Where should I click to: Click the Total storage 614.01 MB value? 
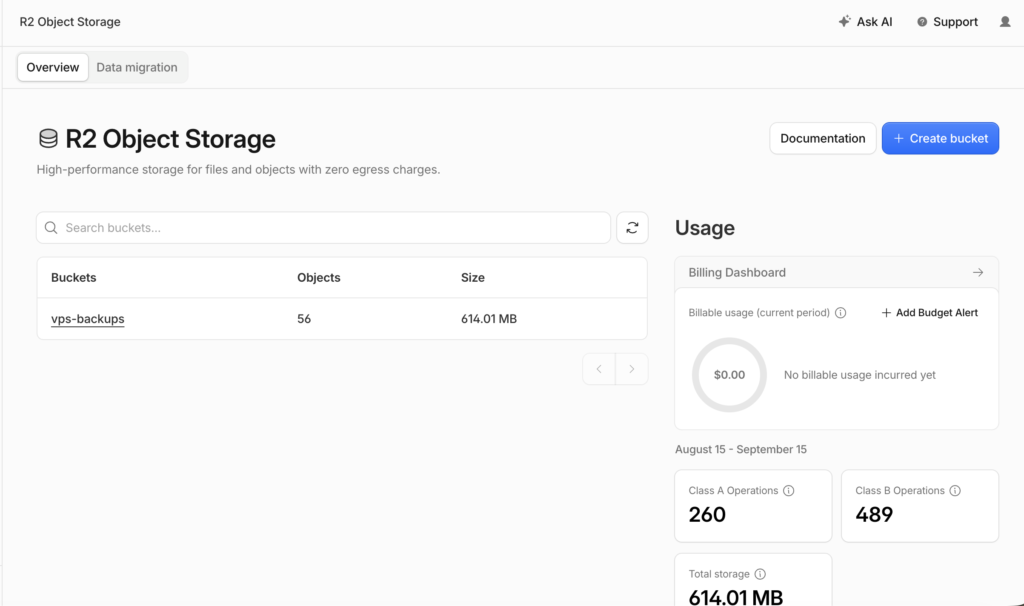(736, 597)
